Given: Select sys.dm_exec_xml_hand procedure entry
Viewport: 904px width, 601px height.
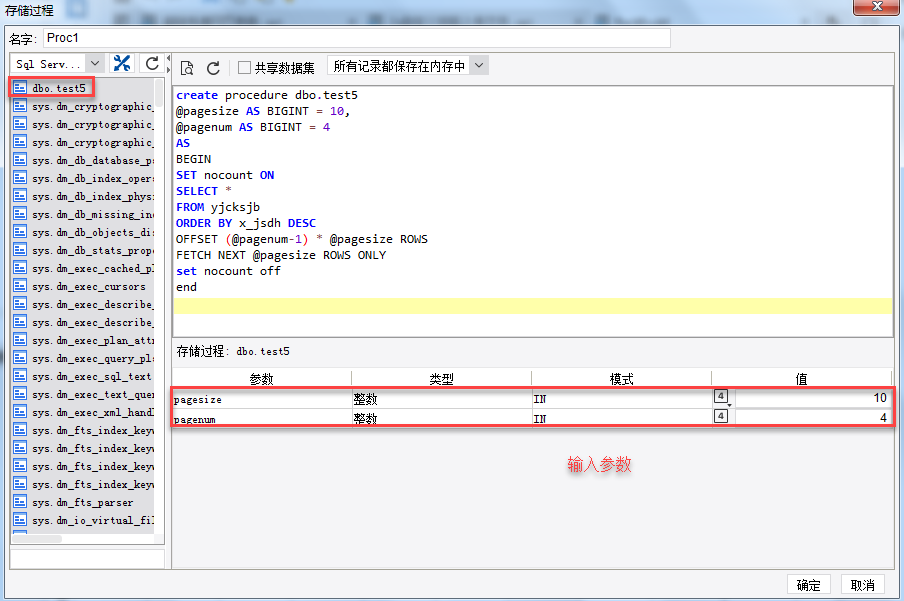Looking at the screenshot, I should (x=93, y=412).
